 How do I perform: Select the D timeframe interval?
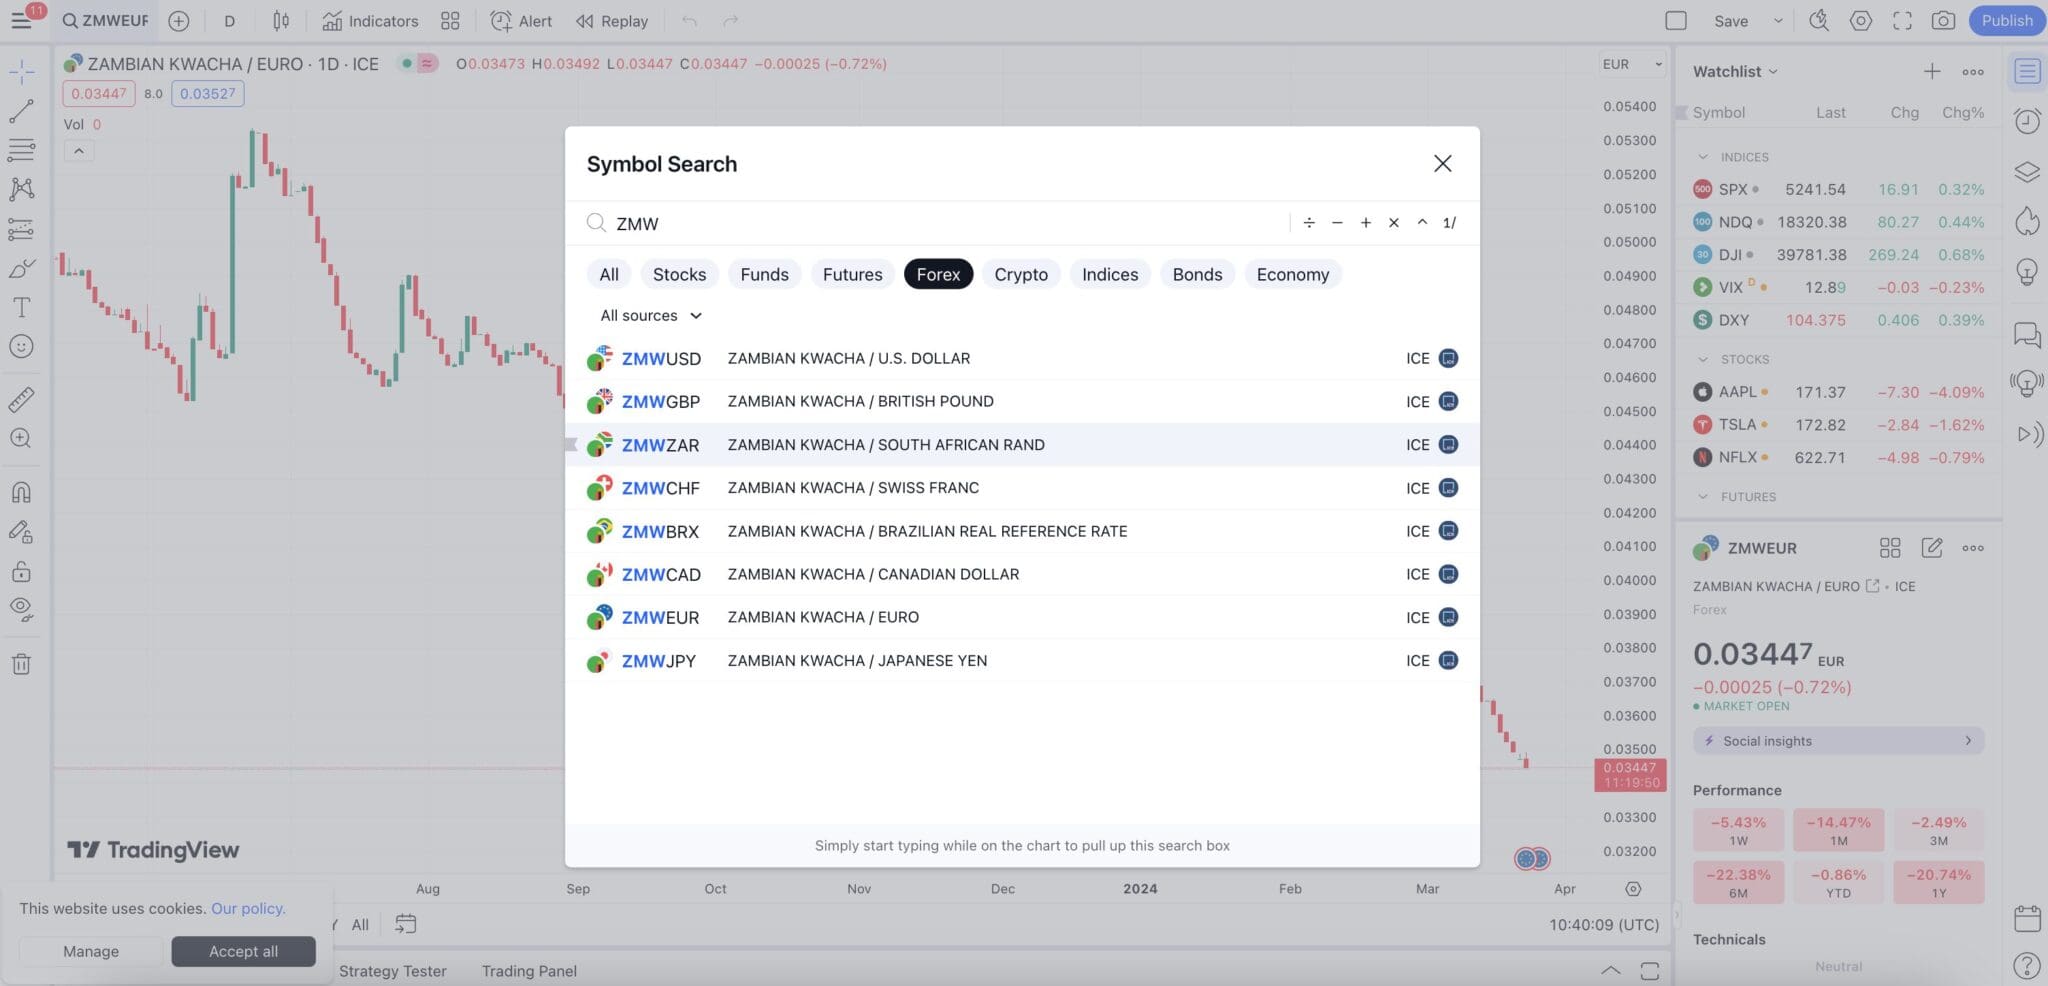pyautogui.click(x=229, y=21)
